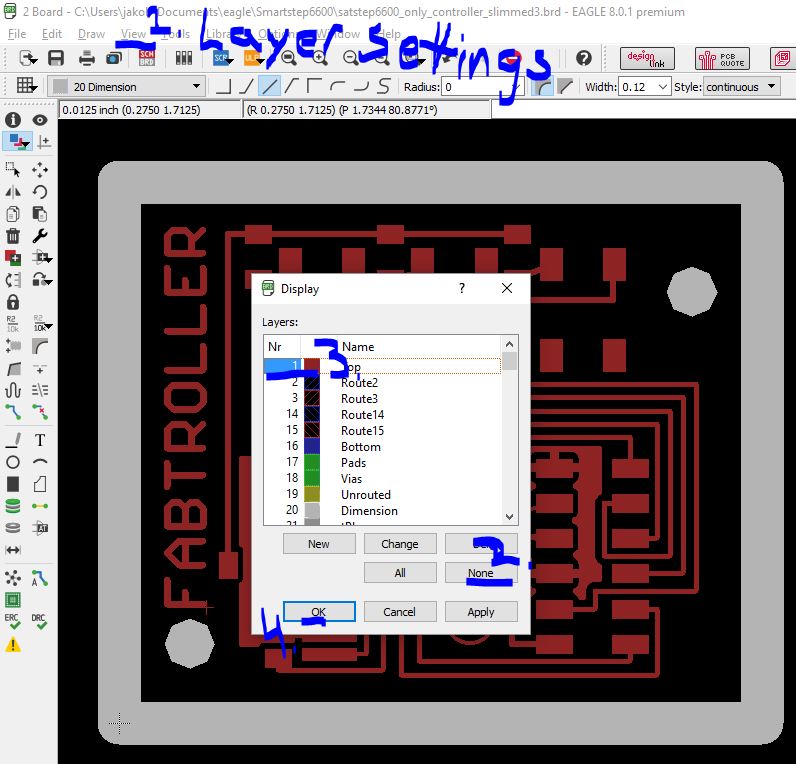Select the Mark origin tool

[44, 142]
